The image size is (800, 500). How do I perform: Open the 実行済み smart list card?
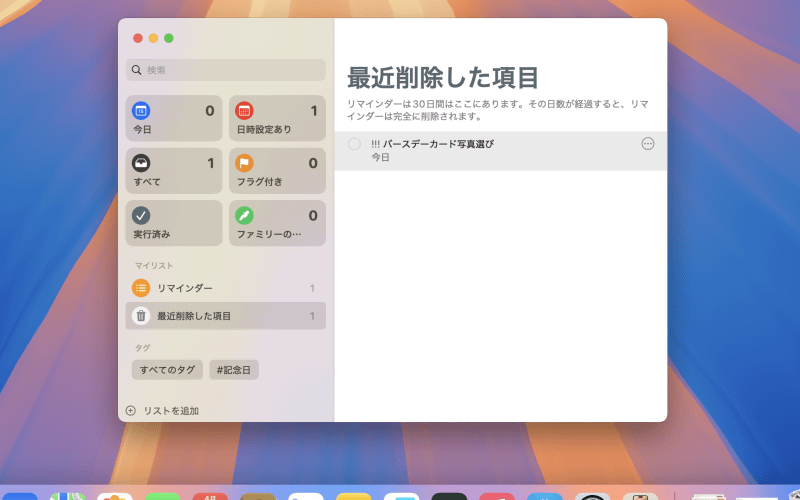point(174,223)
